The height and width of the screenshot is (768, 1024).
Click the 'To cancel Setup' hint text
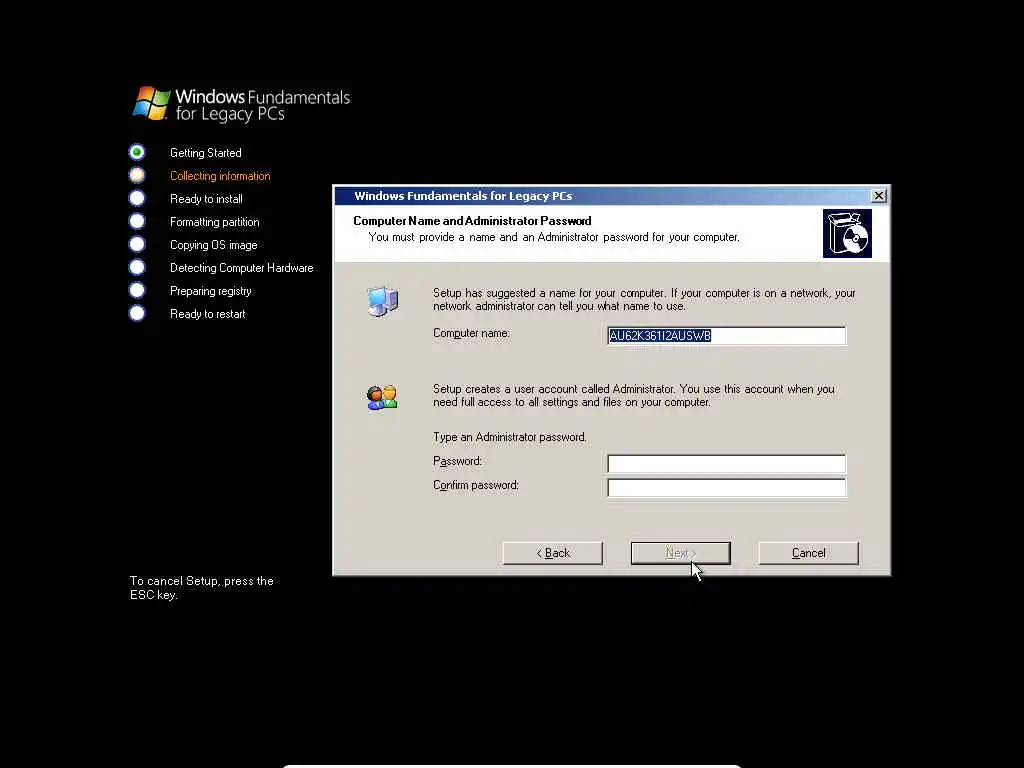202,588
